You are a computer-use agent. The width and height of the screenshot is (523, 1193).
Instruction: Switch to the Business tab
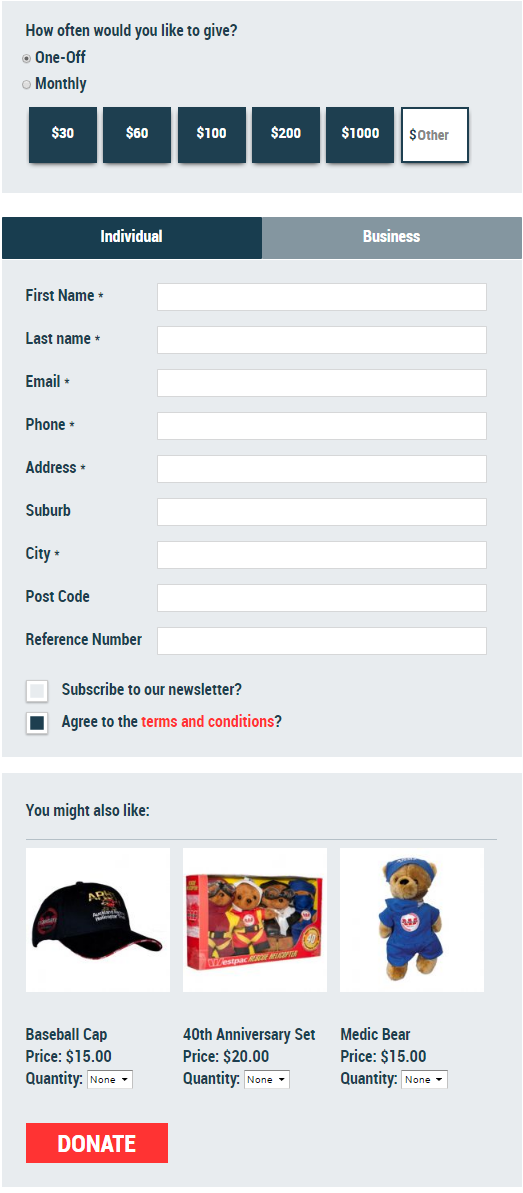pos(391,237)
